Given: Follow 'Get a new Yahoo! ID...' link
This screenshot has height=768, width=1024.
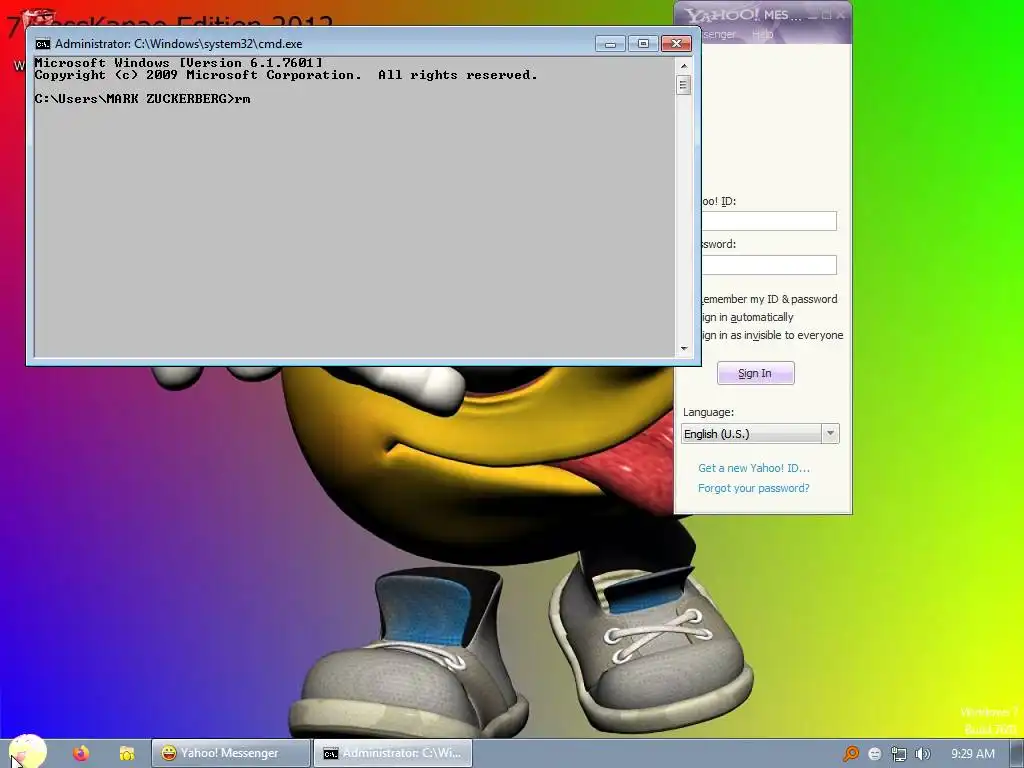Looking at the screenshot, I should point(754,468).
